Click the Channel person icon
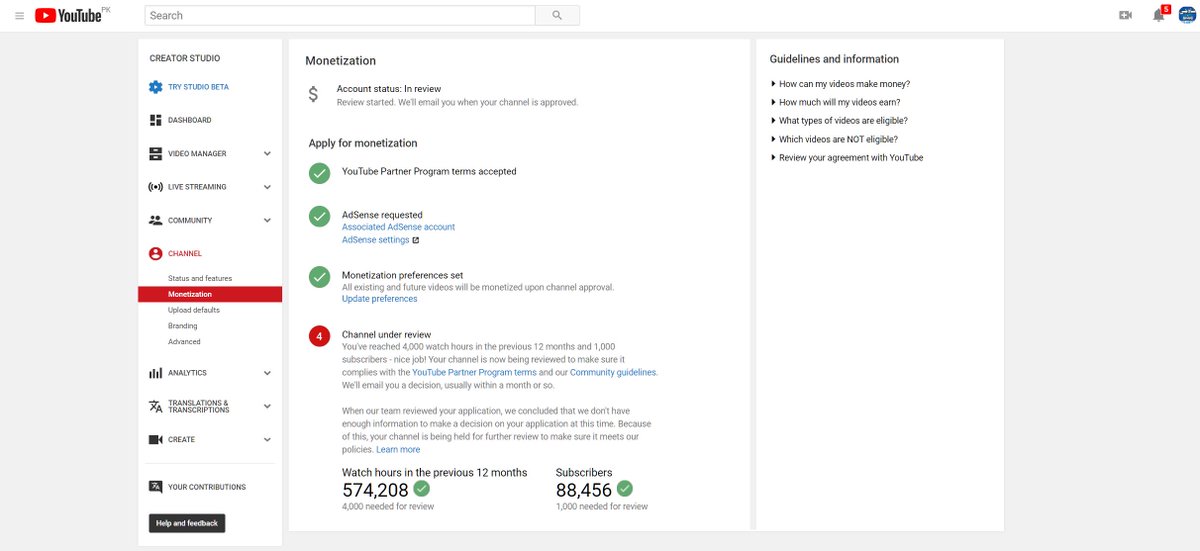 (155, 254)
